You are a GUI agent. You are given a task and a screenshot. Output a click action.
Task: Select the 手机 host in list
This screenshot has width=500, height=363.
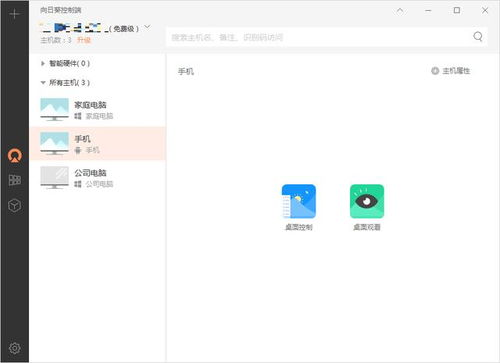(98, 143)
